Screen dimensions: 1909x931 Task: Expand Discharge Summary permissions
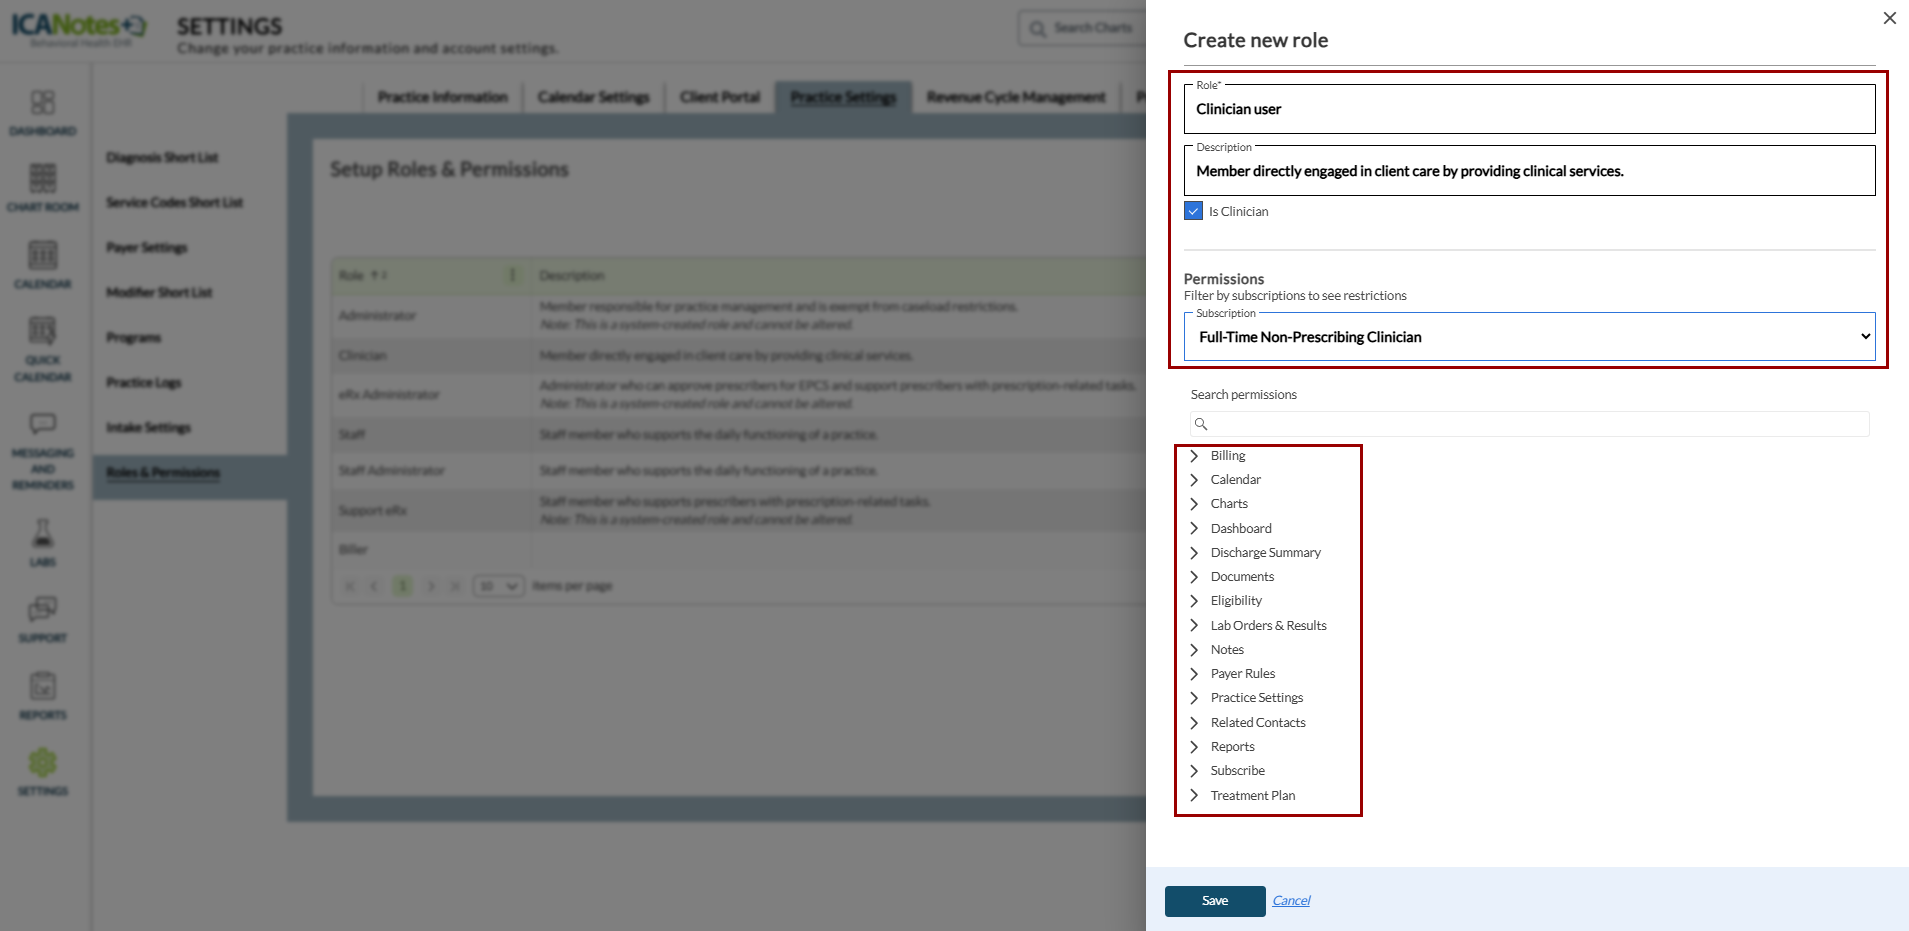point(1194,553)
